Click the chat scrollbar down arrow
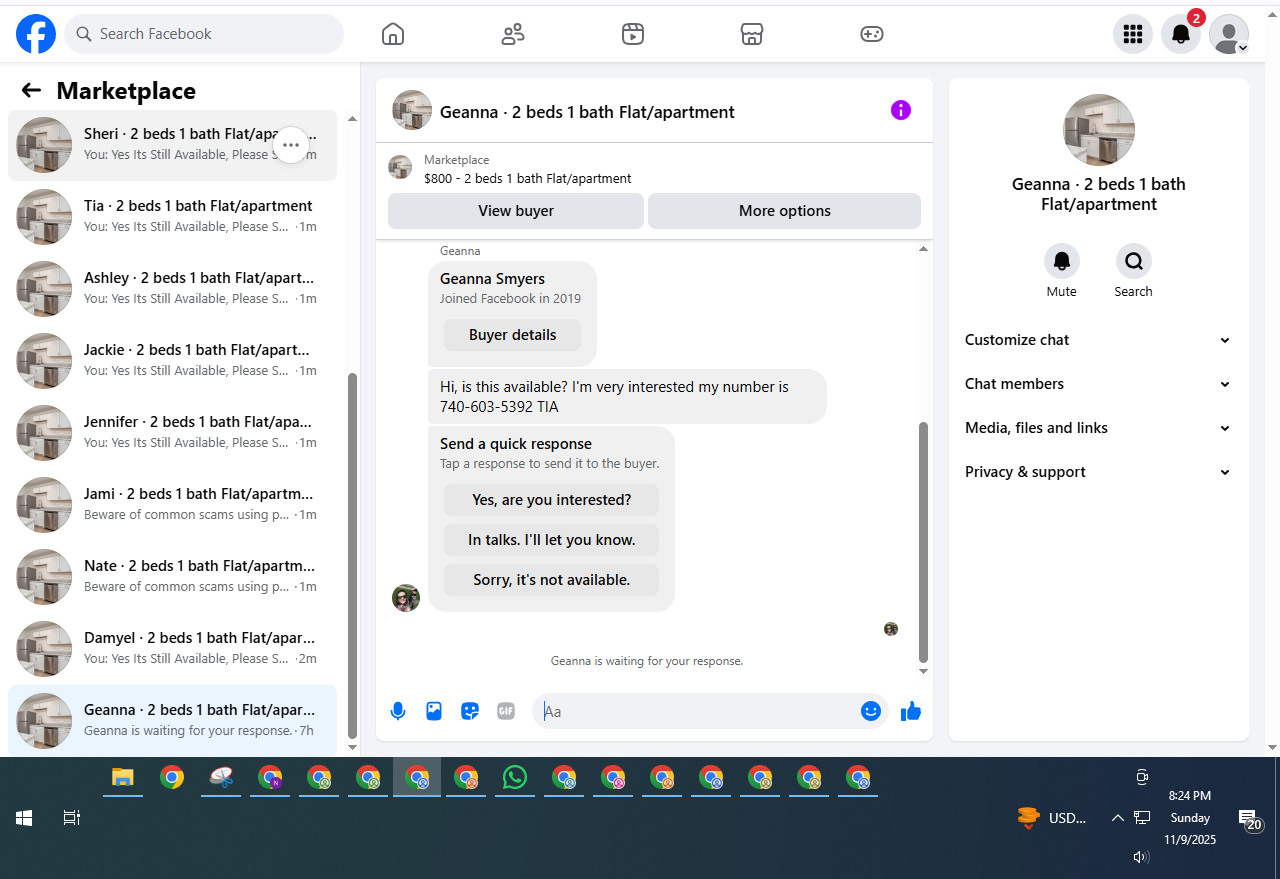 [x=923, y=671]
